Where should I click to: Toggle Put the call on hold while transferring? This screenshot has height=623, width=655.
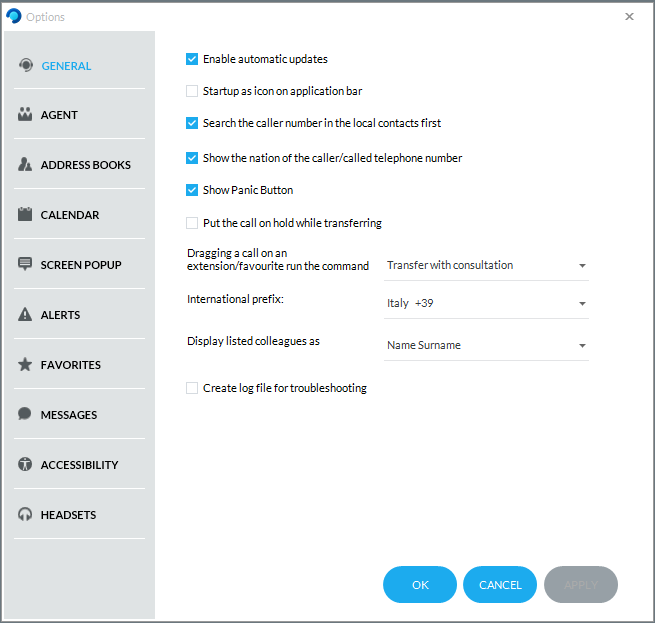pyautogui.click(x=192, y=223)
